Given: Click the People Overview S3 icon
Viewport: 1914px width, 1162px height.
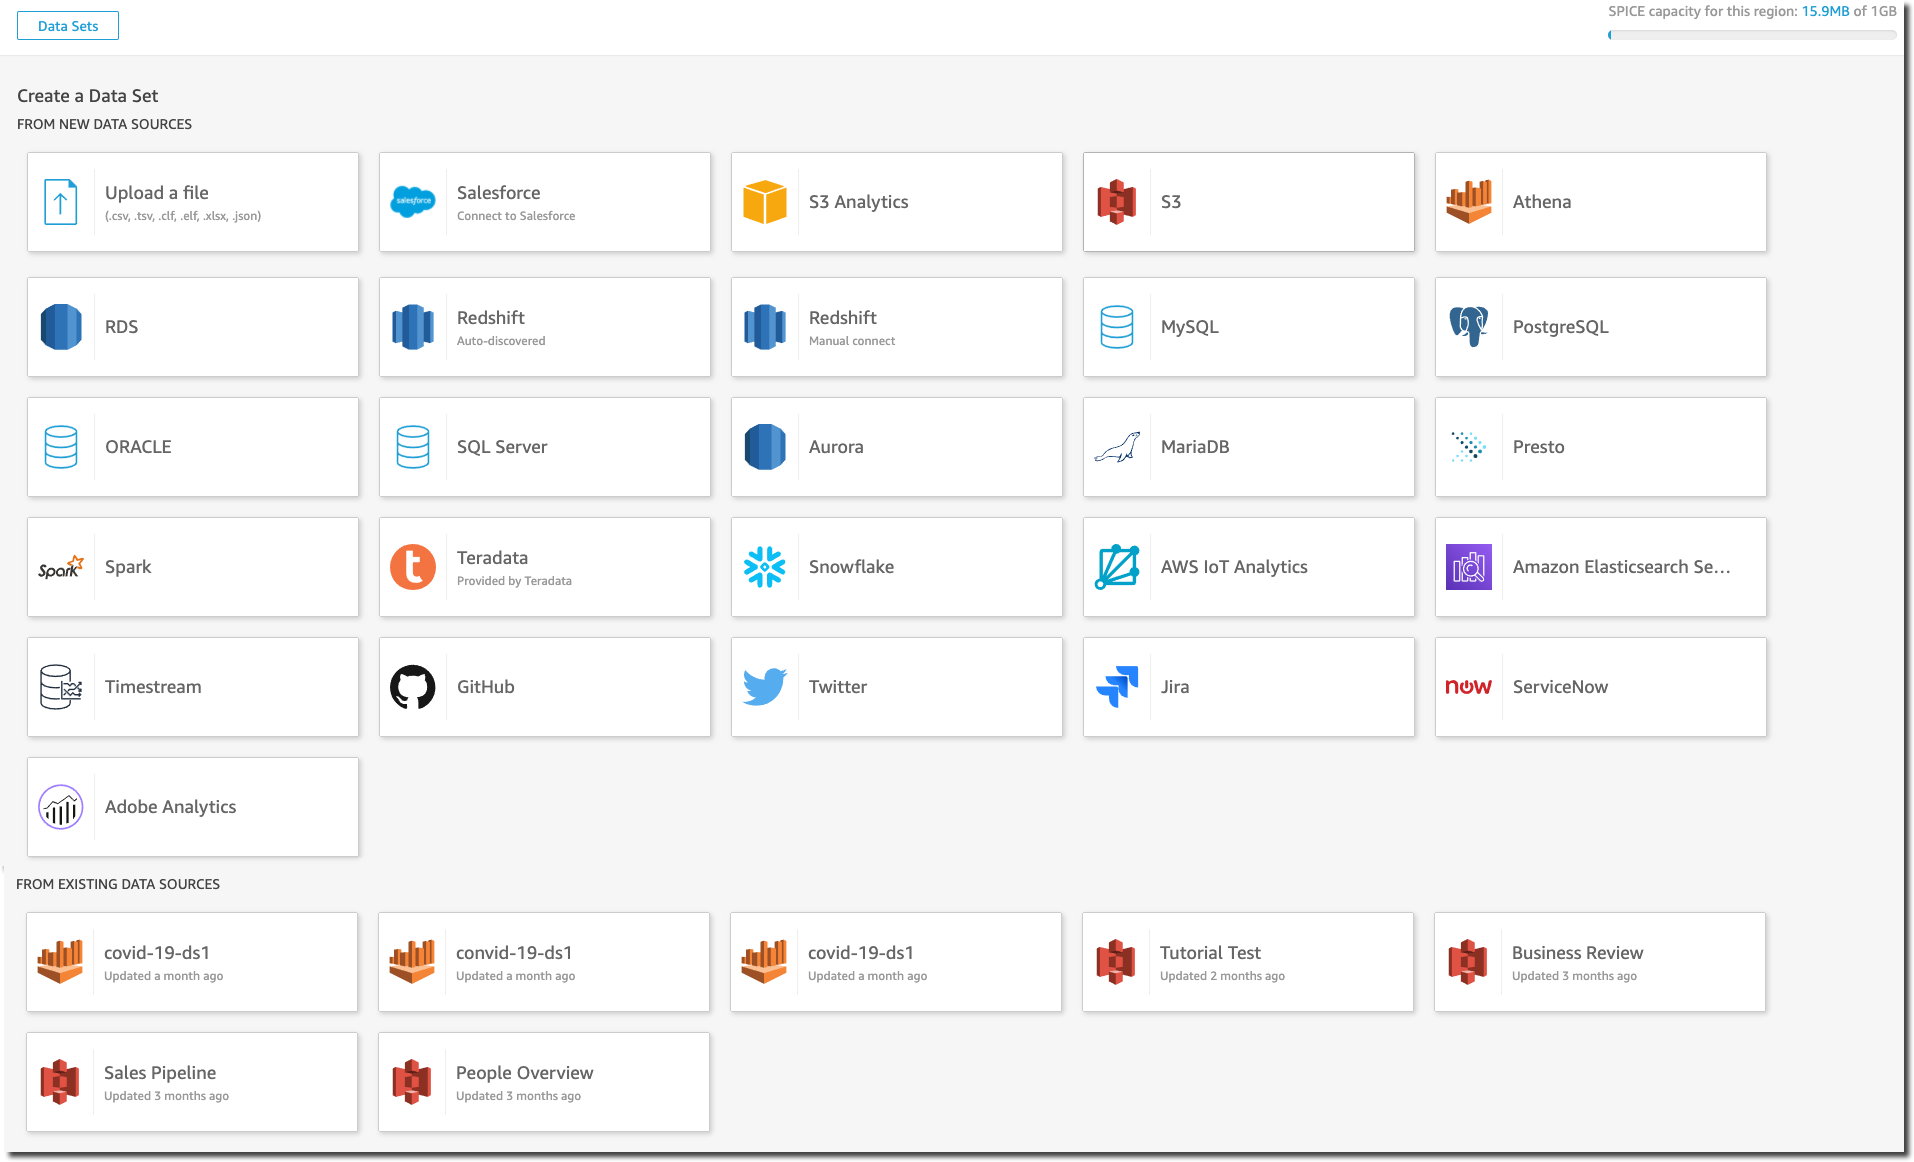Looking at the screenshot, I should tap(412, 1082).
